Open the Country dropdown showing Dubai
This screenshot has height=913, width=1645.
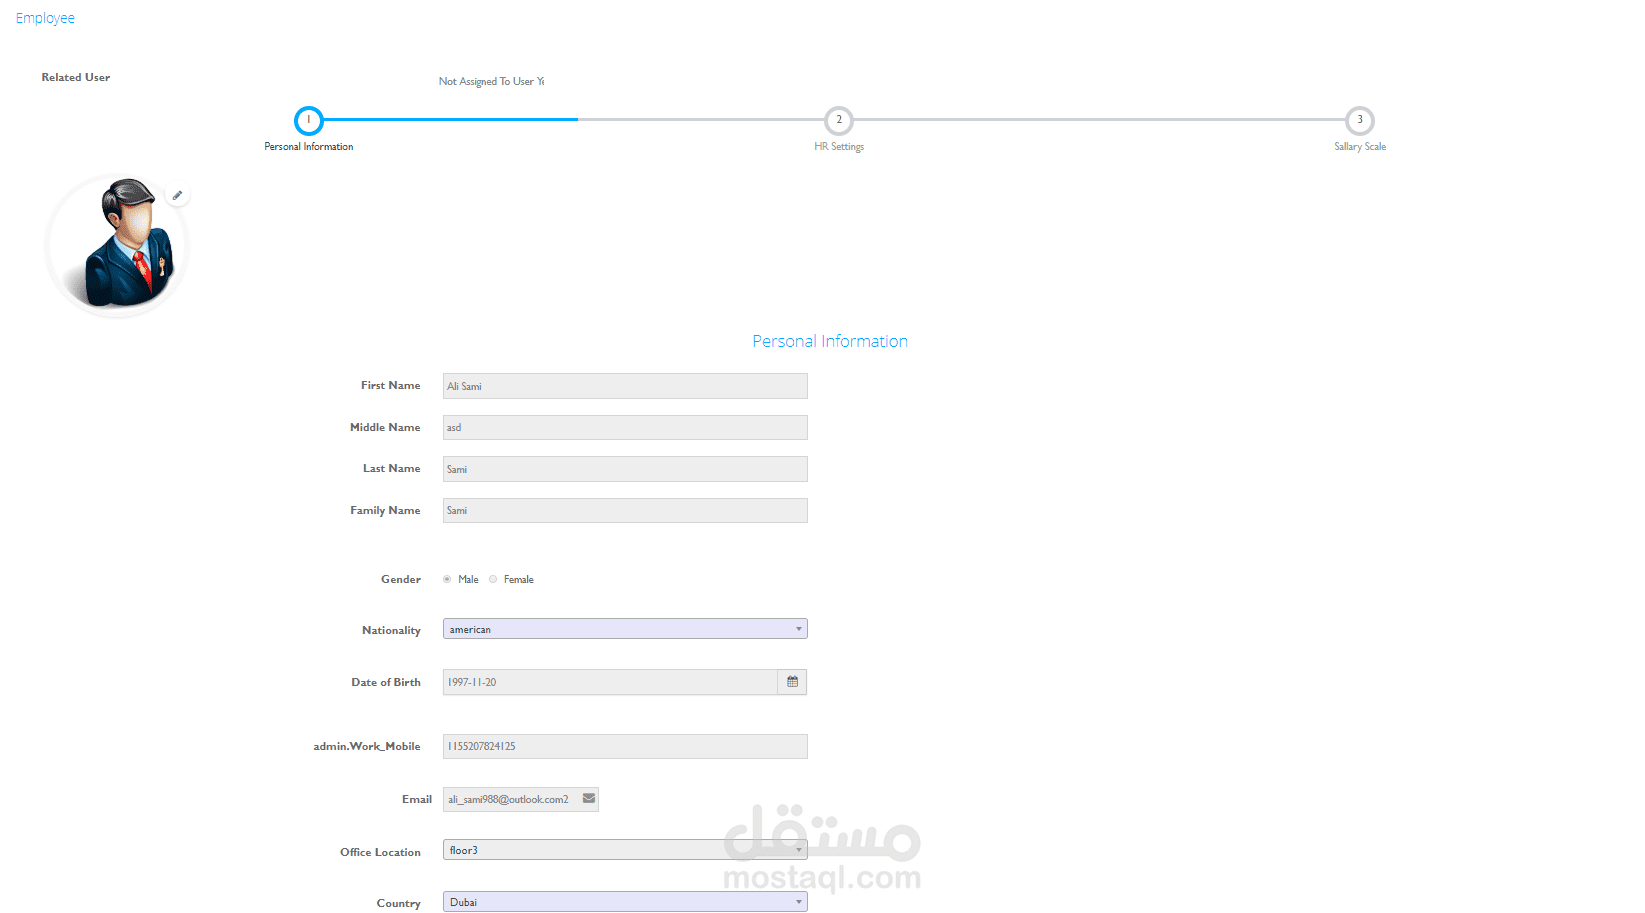(x=625, y=902)
